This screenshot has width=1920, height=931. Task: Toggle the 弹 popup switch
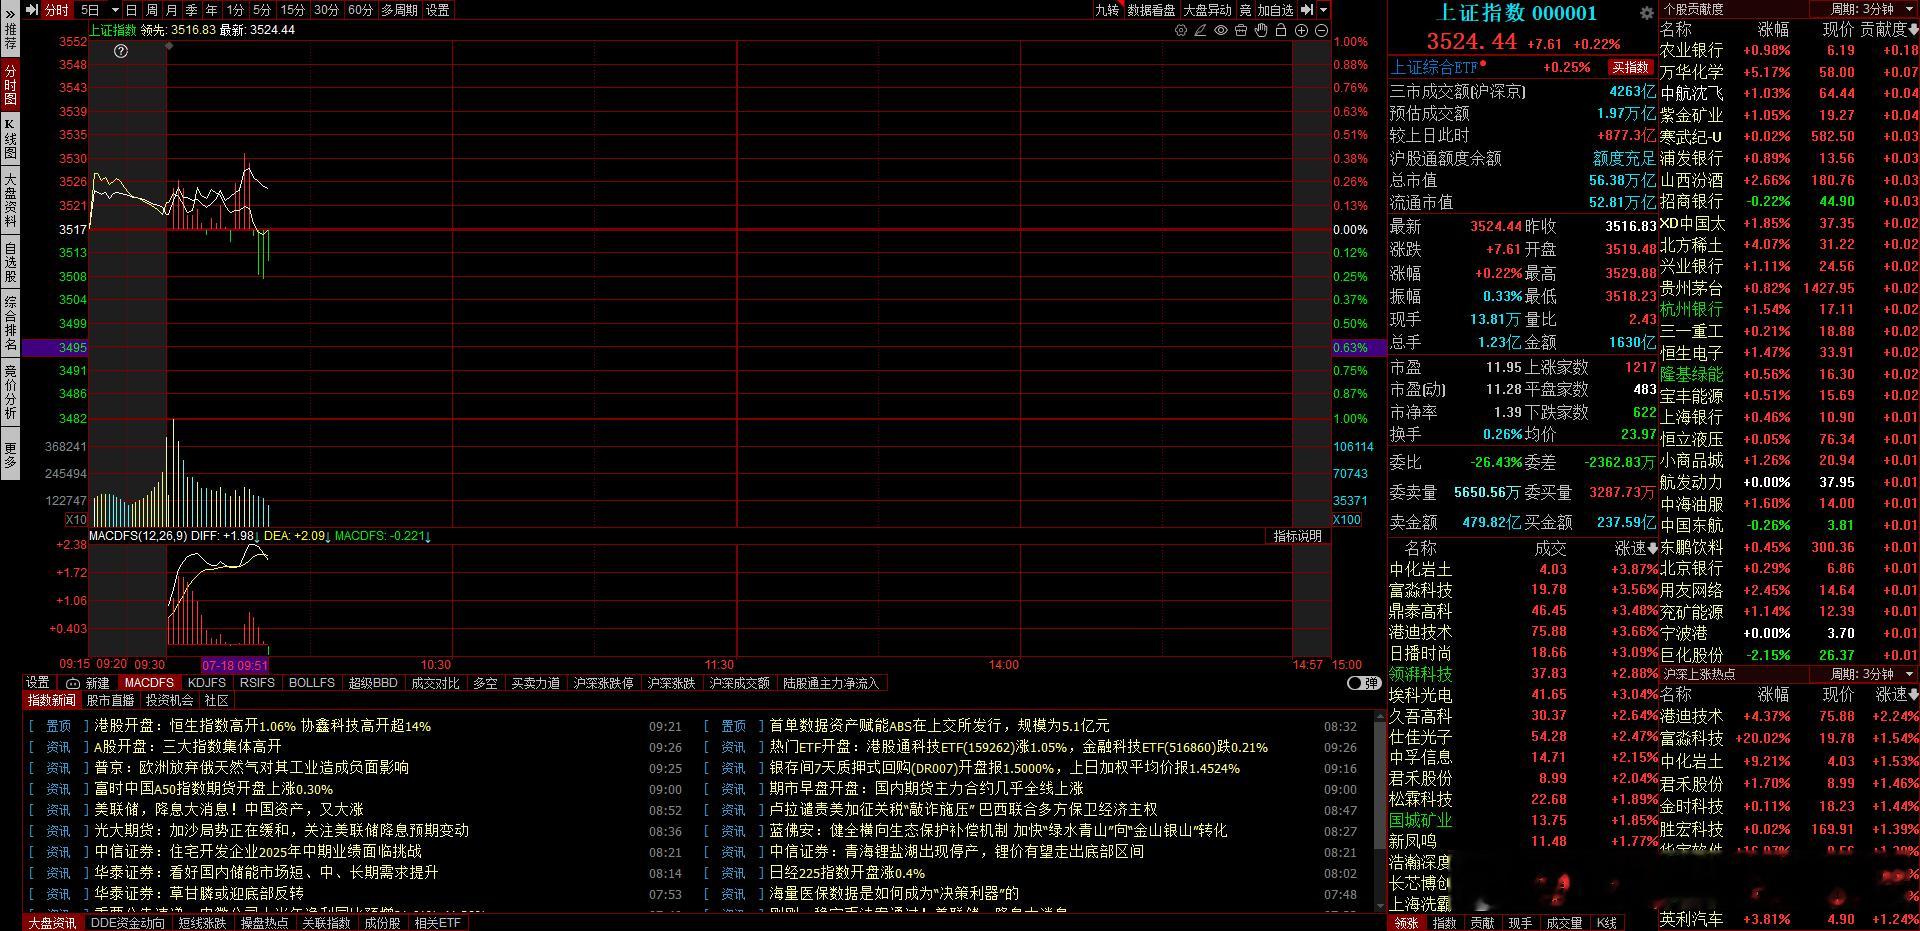tap(1363, 683)
